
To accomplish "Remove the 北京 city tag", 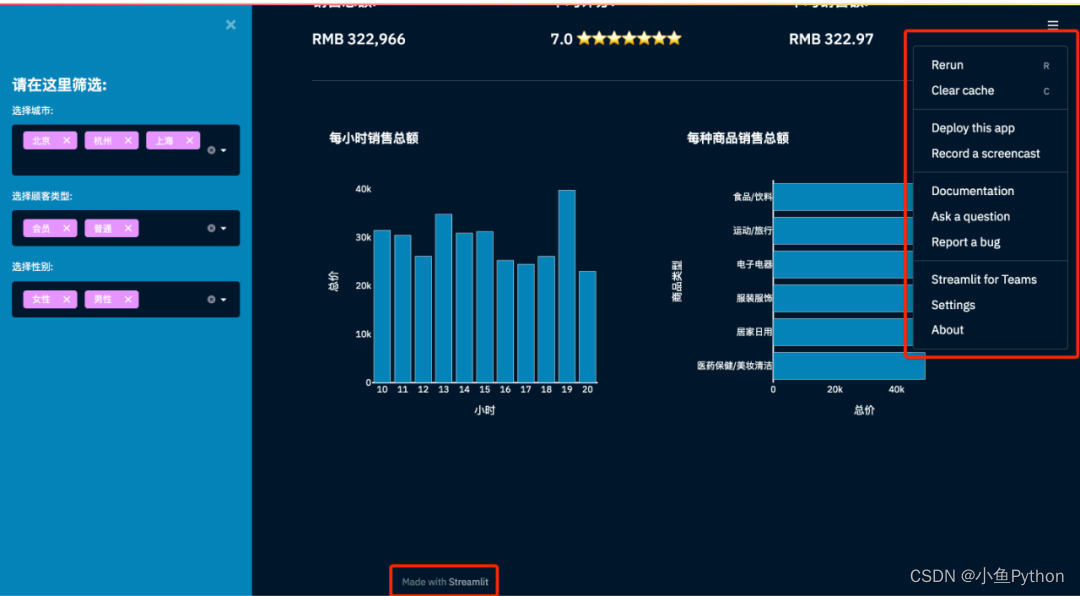I will (66, 141).
